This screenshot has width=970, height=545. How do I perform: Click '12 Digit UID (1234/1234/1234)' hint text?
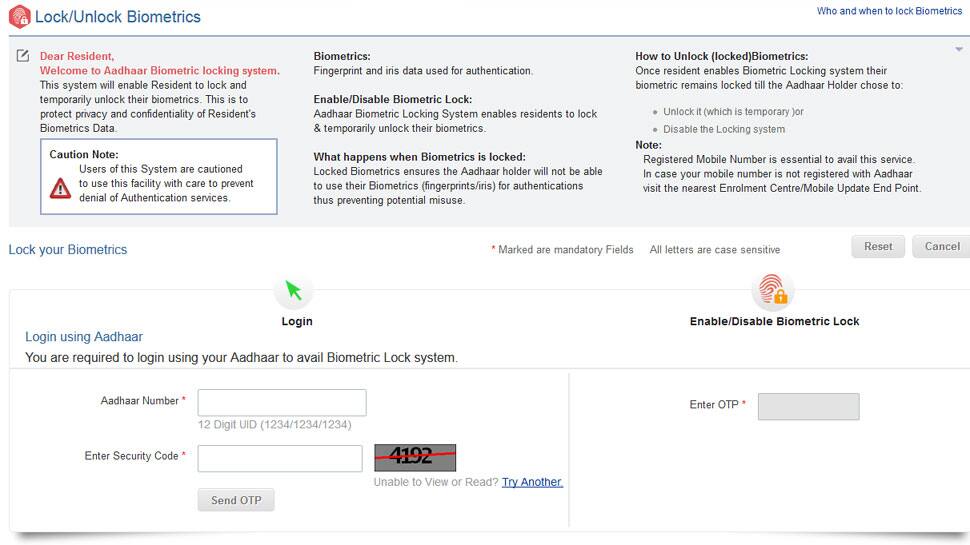pos(275,424)
